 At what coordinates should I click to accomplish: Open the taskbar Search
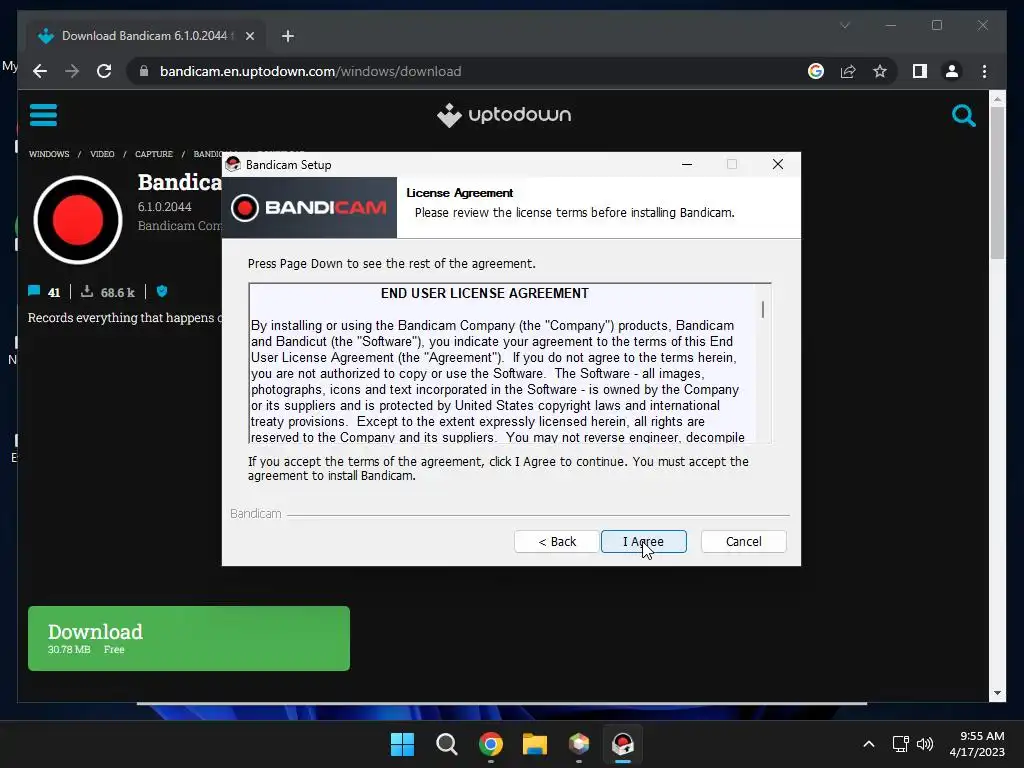[x=447, y=744]
